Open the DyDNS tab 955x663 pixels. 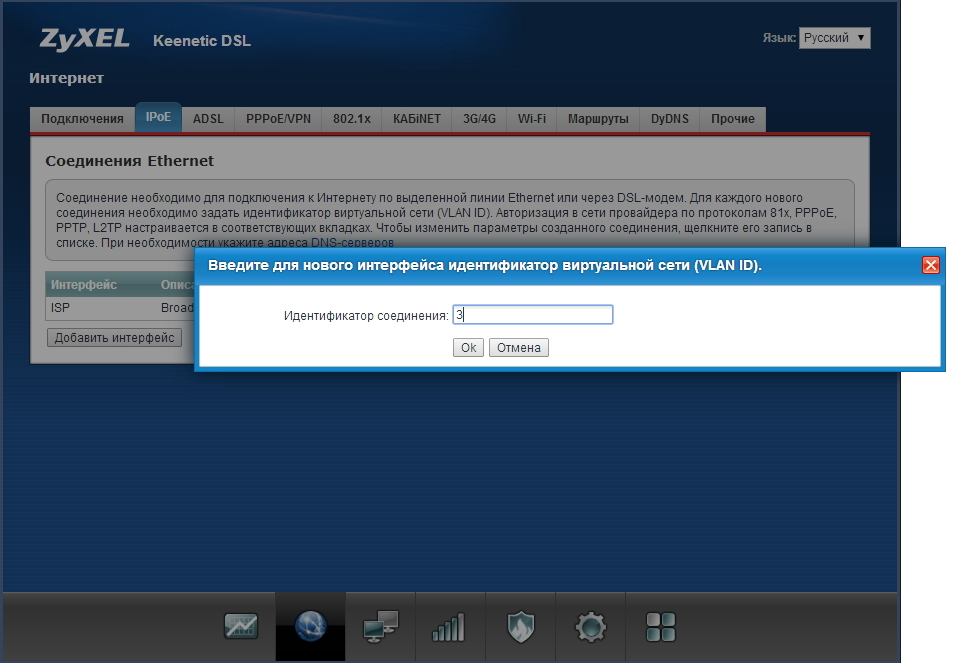669,119
